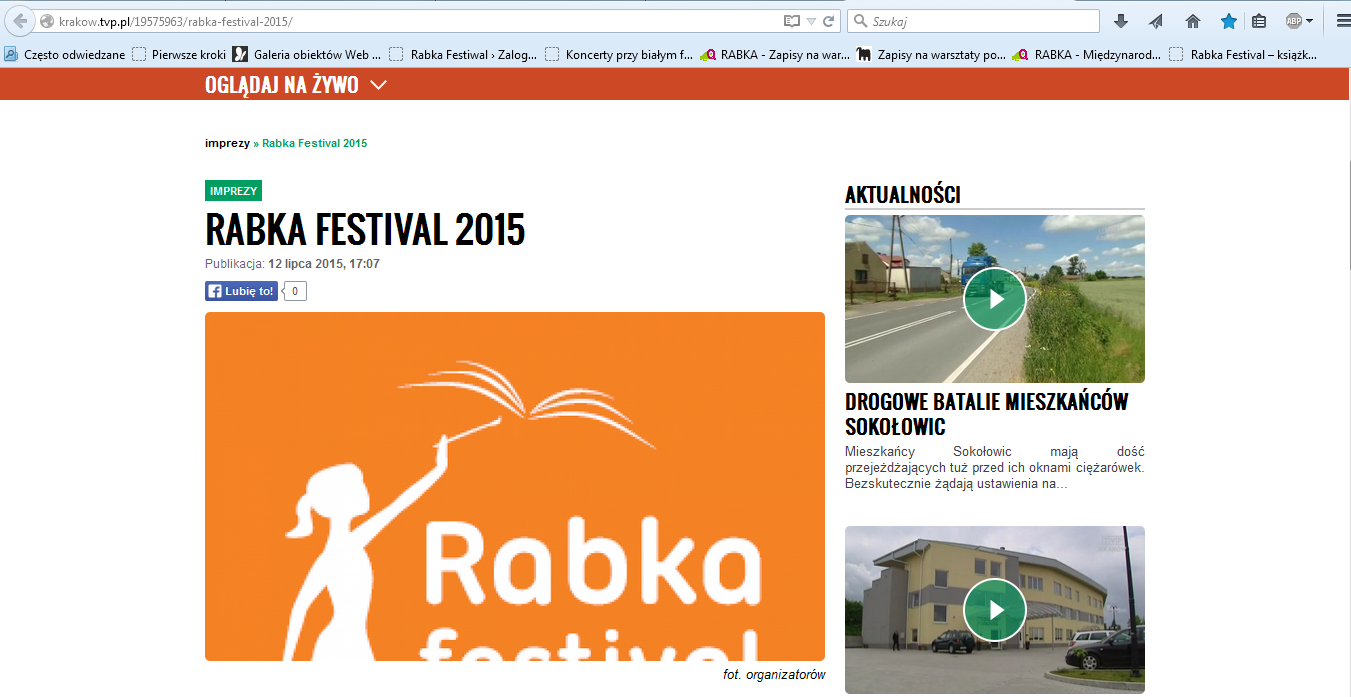Click the Adblock Plus ABP icon

(x=1294, y=21)
